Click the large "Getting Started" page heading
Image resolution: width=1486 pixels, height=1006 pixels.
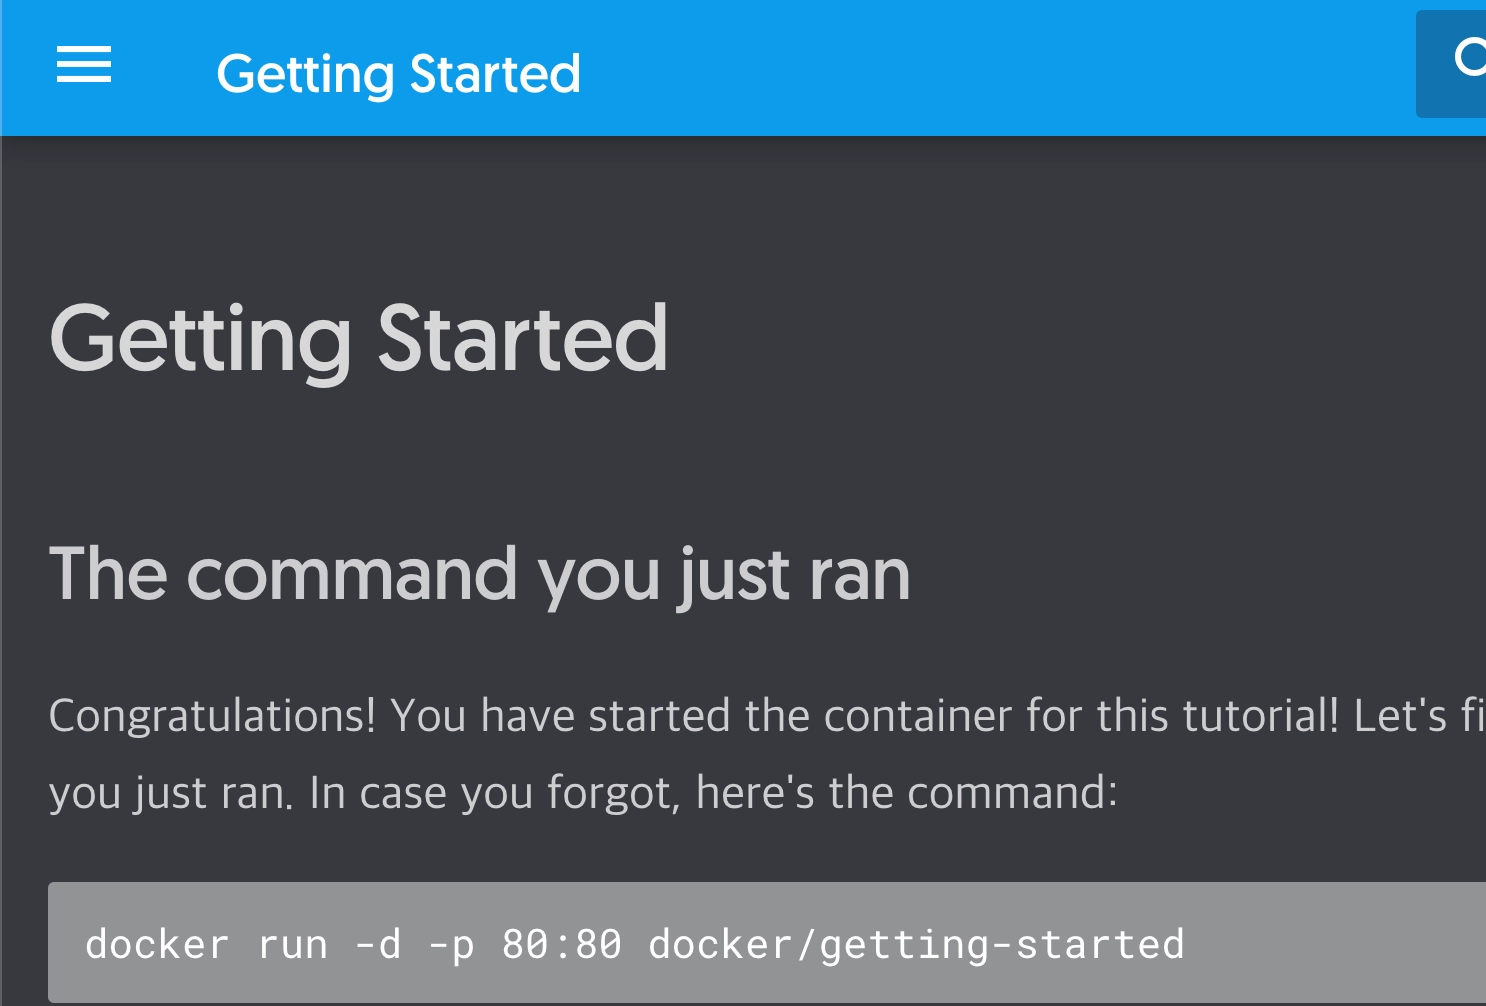click(358, 338)
